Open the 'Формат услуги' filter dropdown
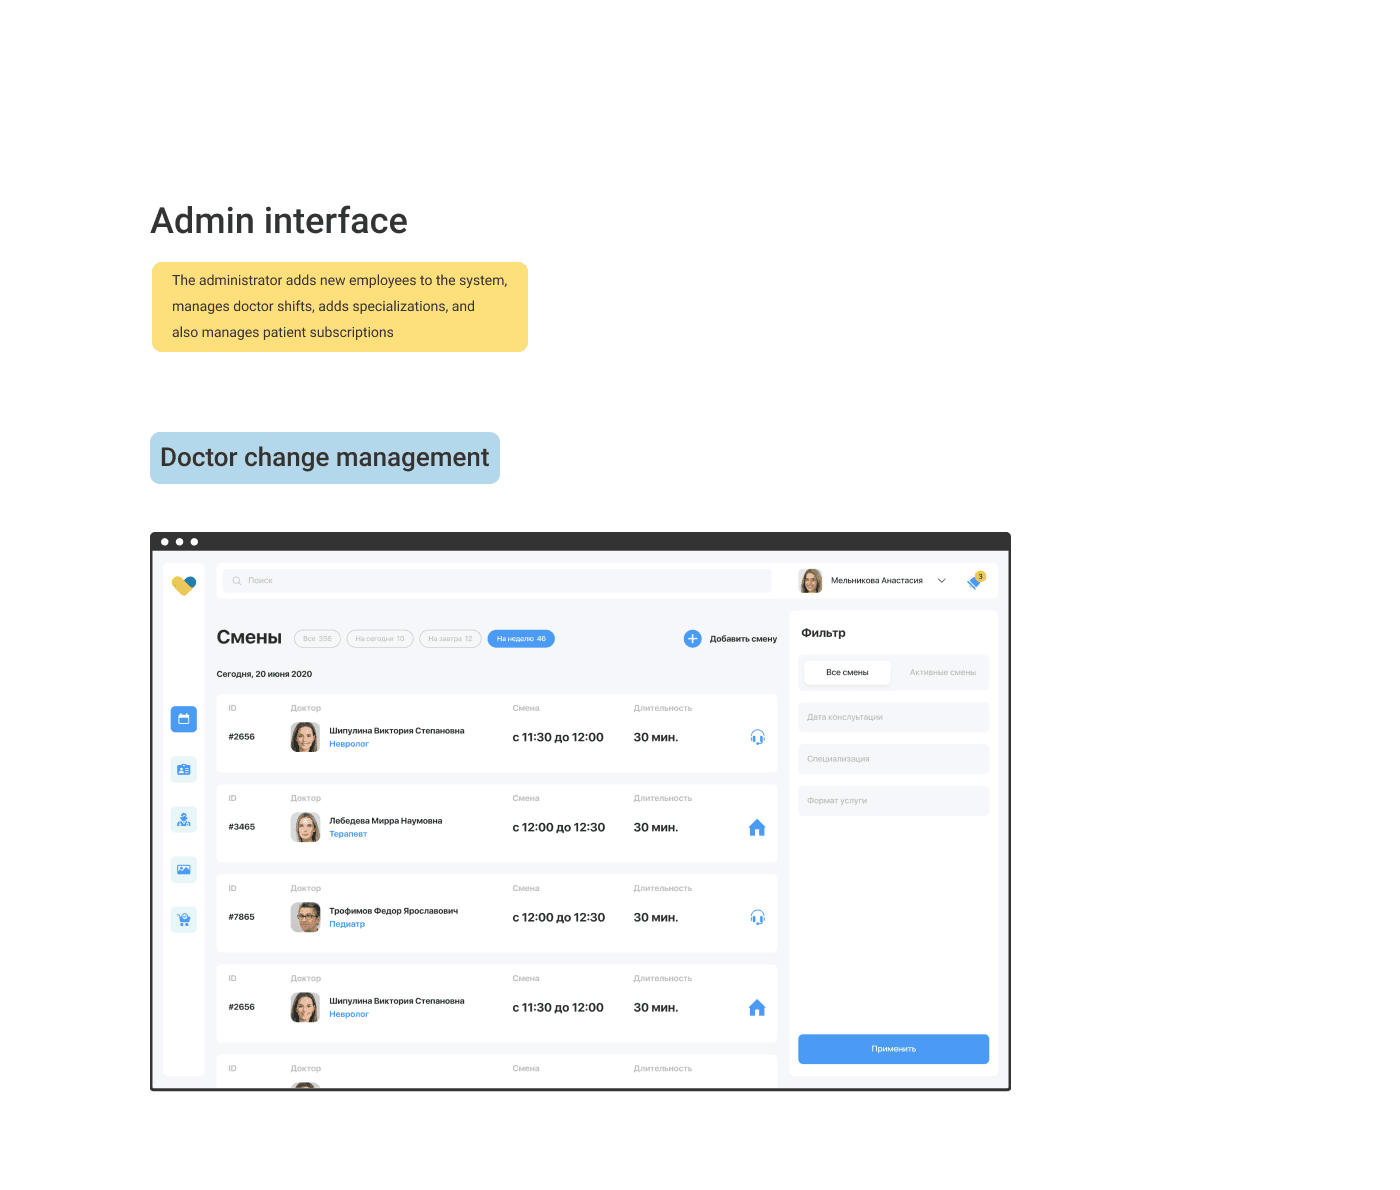Image resolution: width=1400 pixels, height=1190 pixels. 893,801
